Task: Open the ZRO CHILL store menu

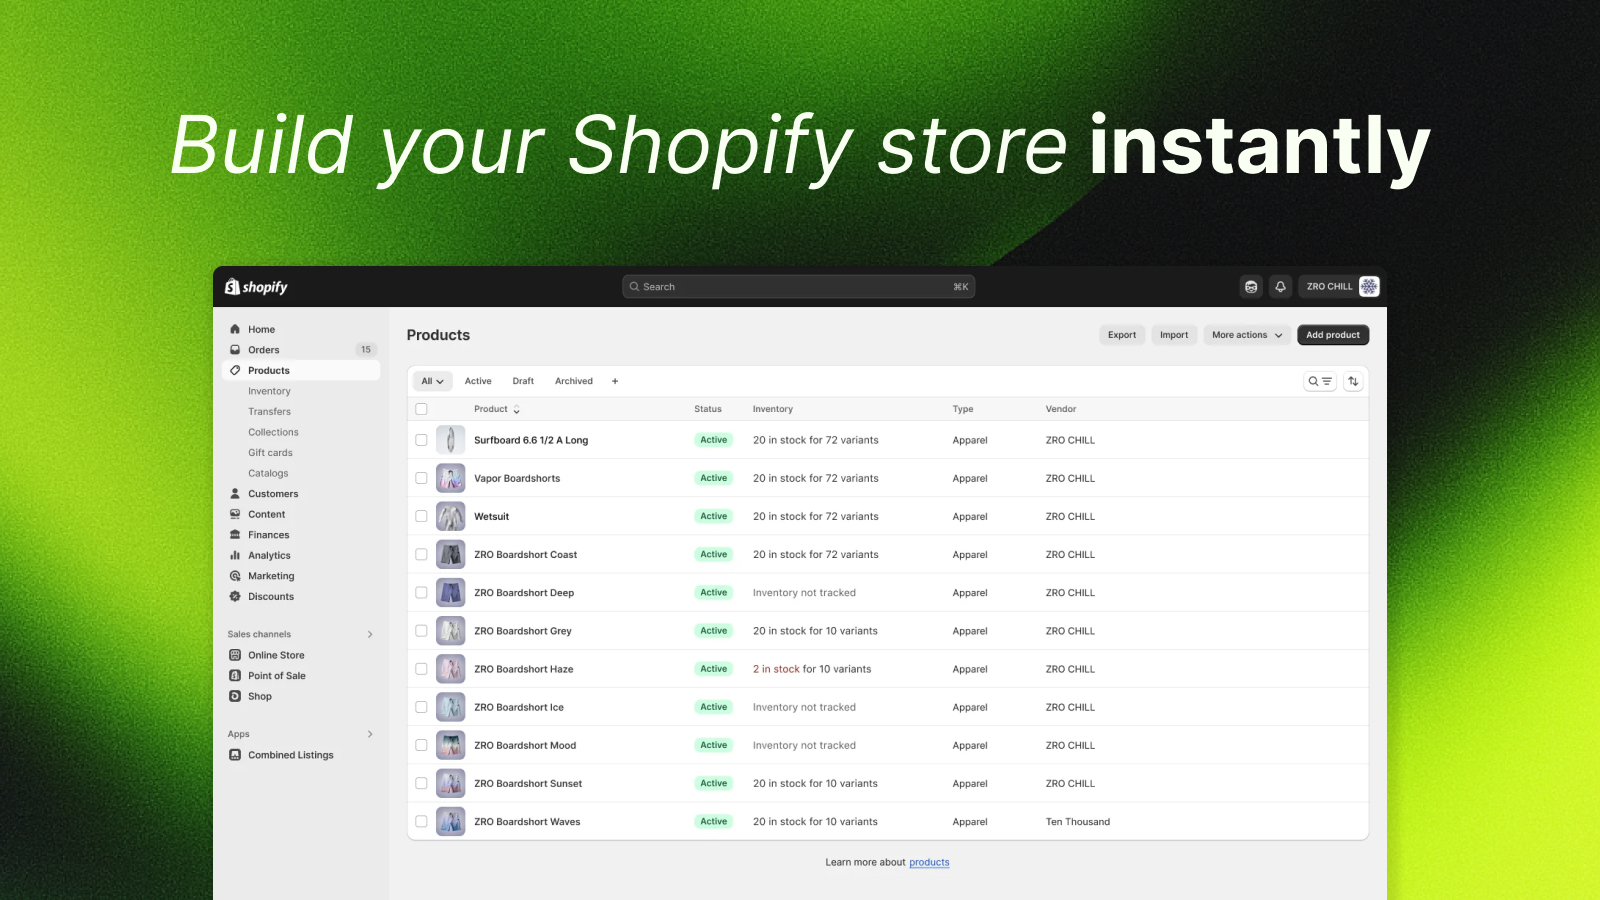Action: coord(1340,286)
